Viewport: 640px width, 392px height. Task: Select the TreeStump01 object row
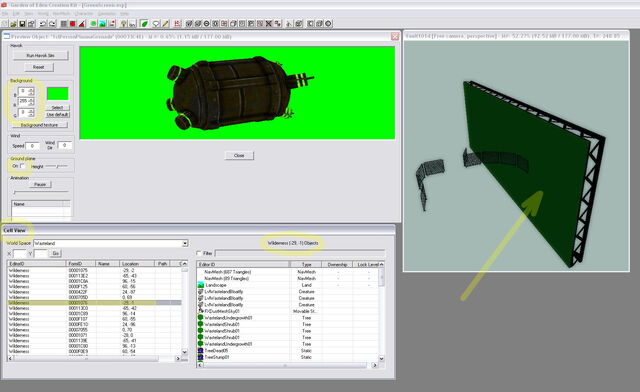288,357
